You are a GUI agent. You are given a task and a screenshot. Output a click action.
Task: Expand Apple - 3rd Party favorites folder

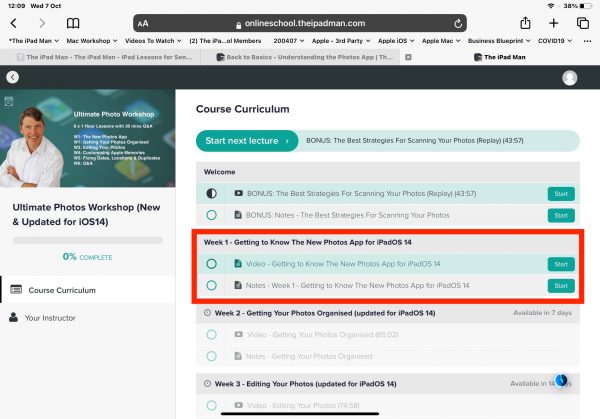click(x=341, y=41)
